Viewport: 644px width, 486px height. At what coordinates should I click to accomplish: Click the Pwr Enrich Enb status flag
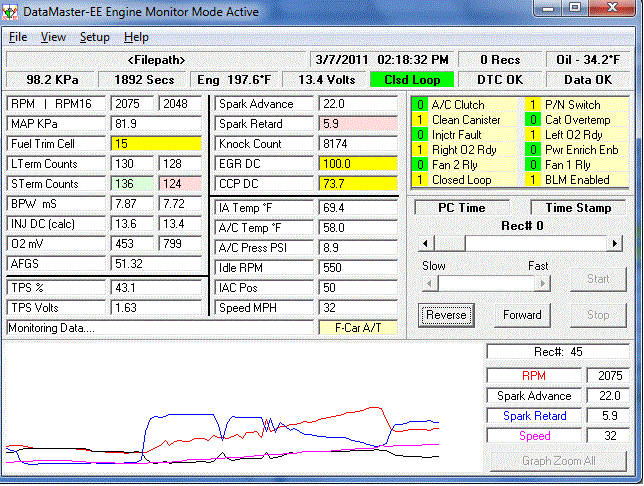click(576, 150)
